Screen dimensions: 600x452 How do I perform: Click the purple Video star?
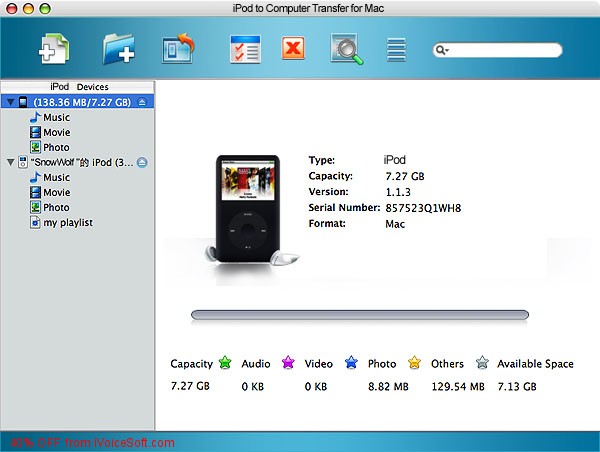pos(288,362)
